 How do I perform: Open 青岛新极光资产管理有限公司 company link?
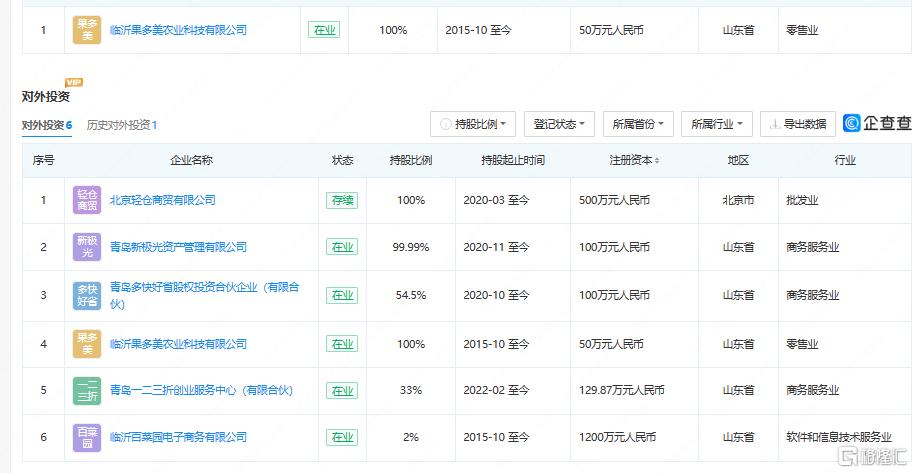click(x=178, y=247)
